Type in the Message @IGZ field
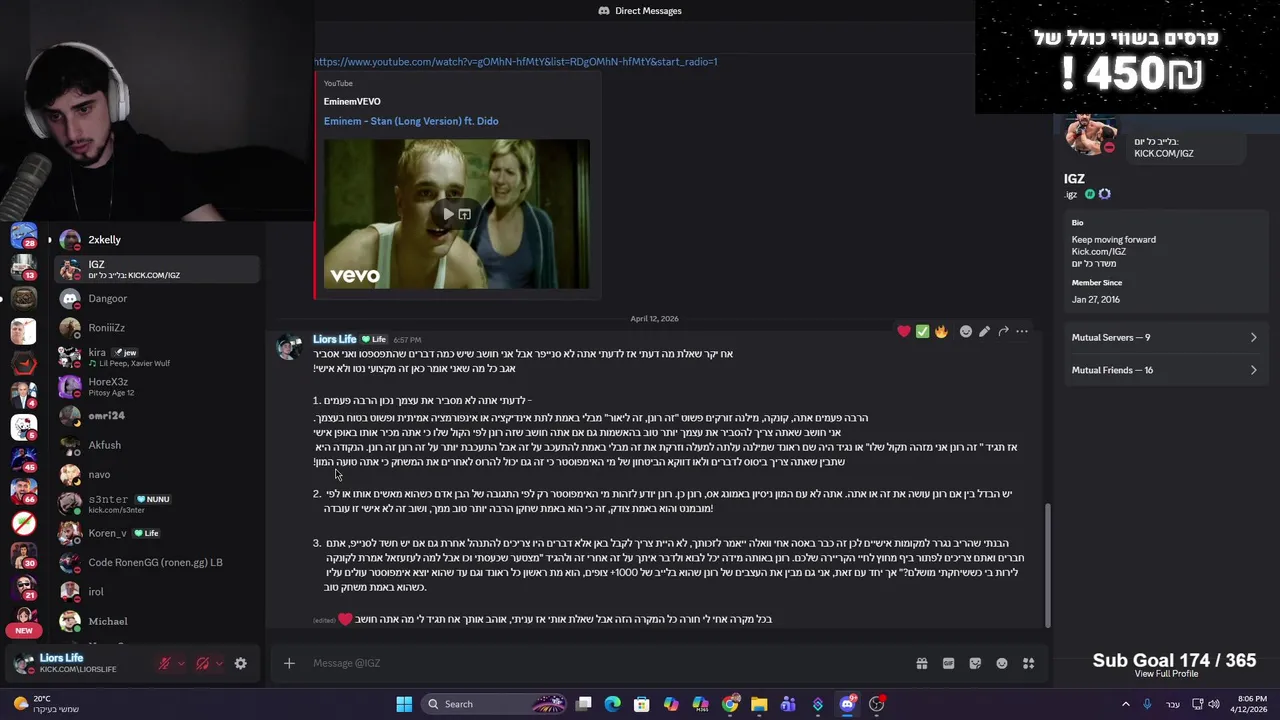Image resolution: width=1280 pixels, height=720 pixels. [600, 663]
